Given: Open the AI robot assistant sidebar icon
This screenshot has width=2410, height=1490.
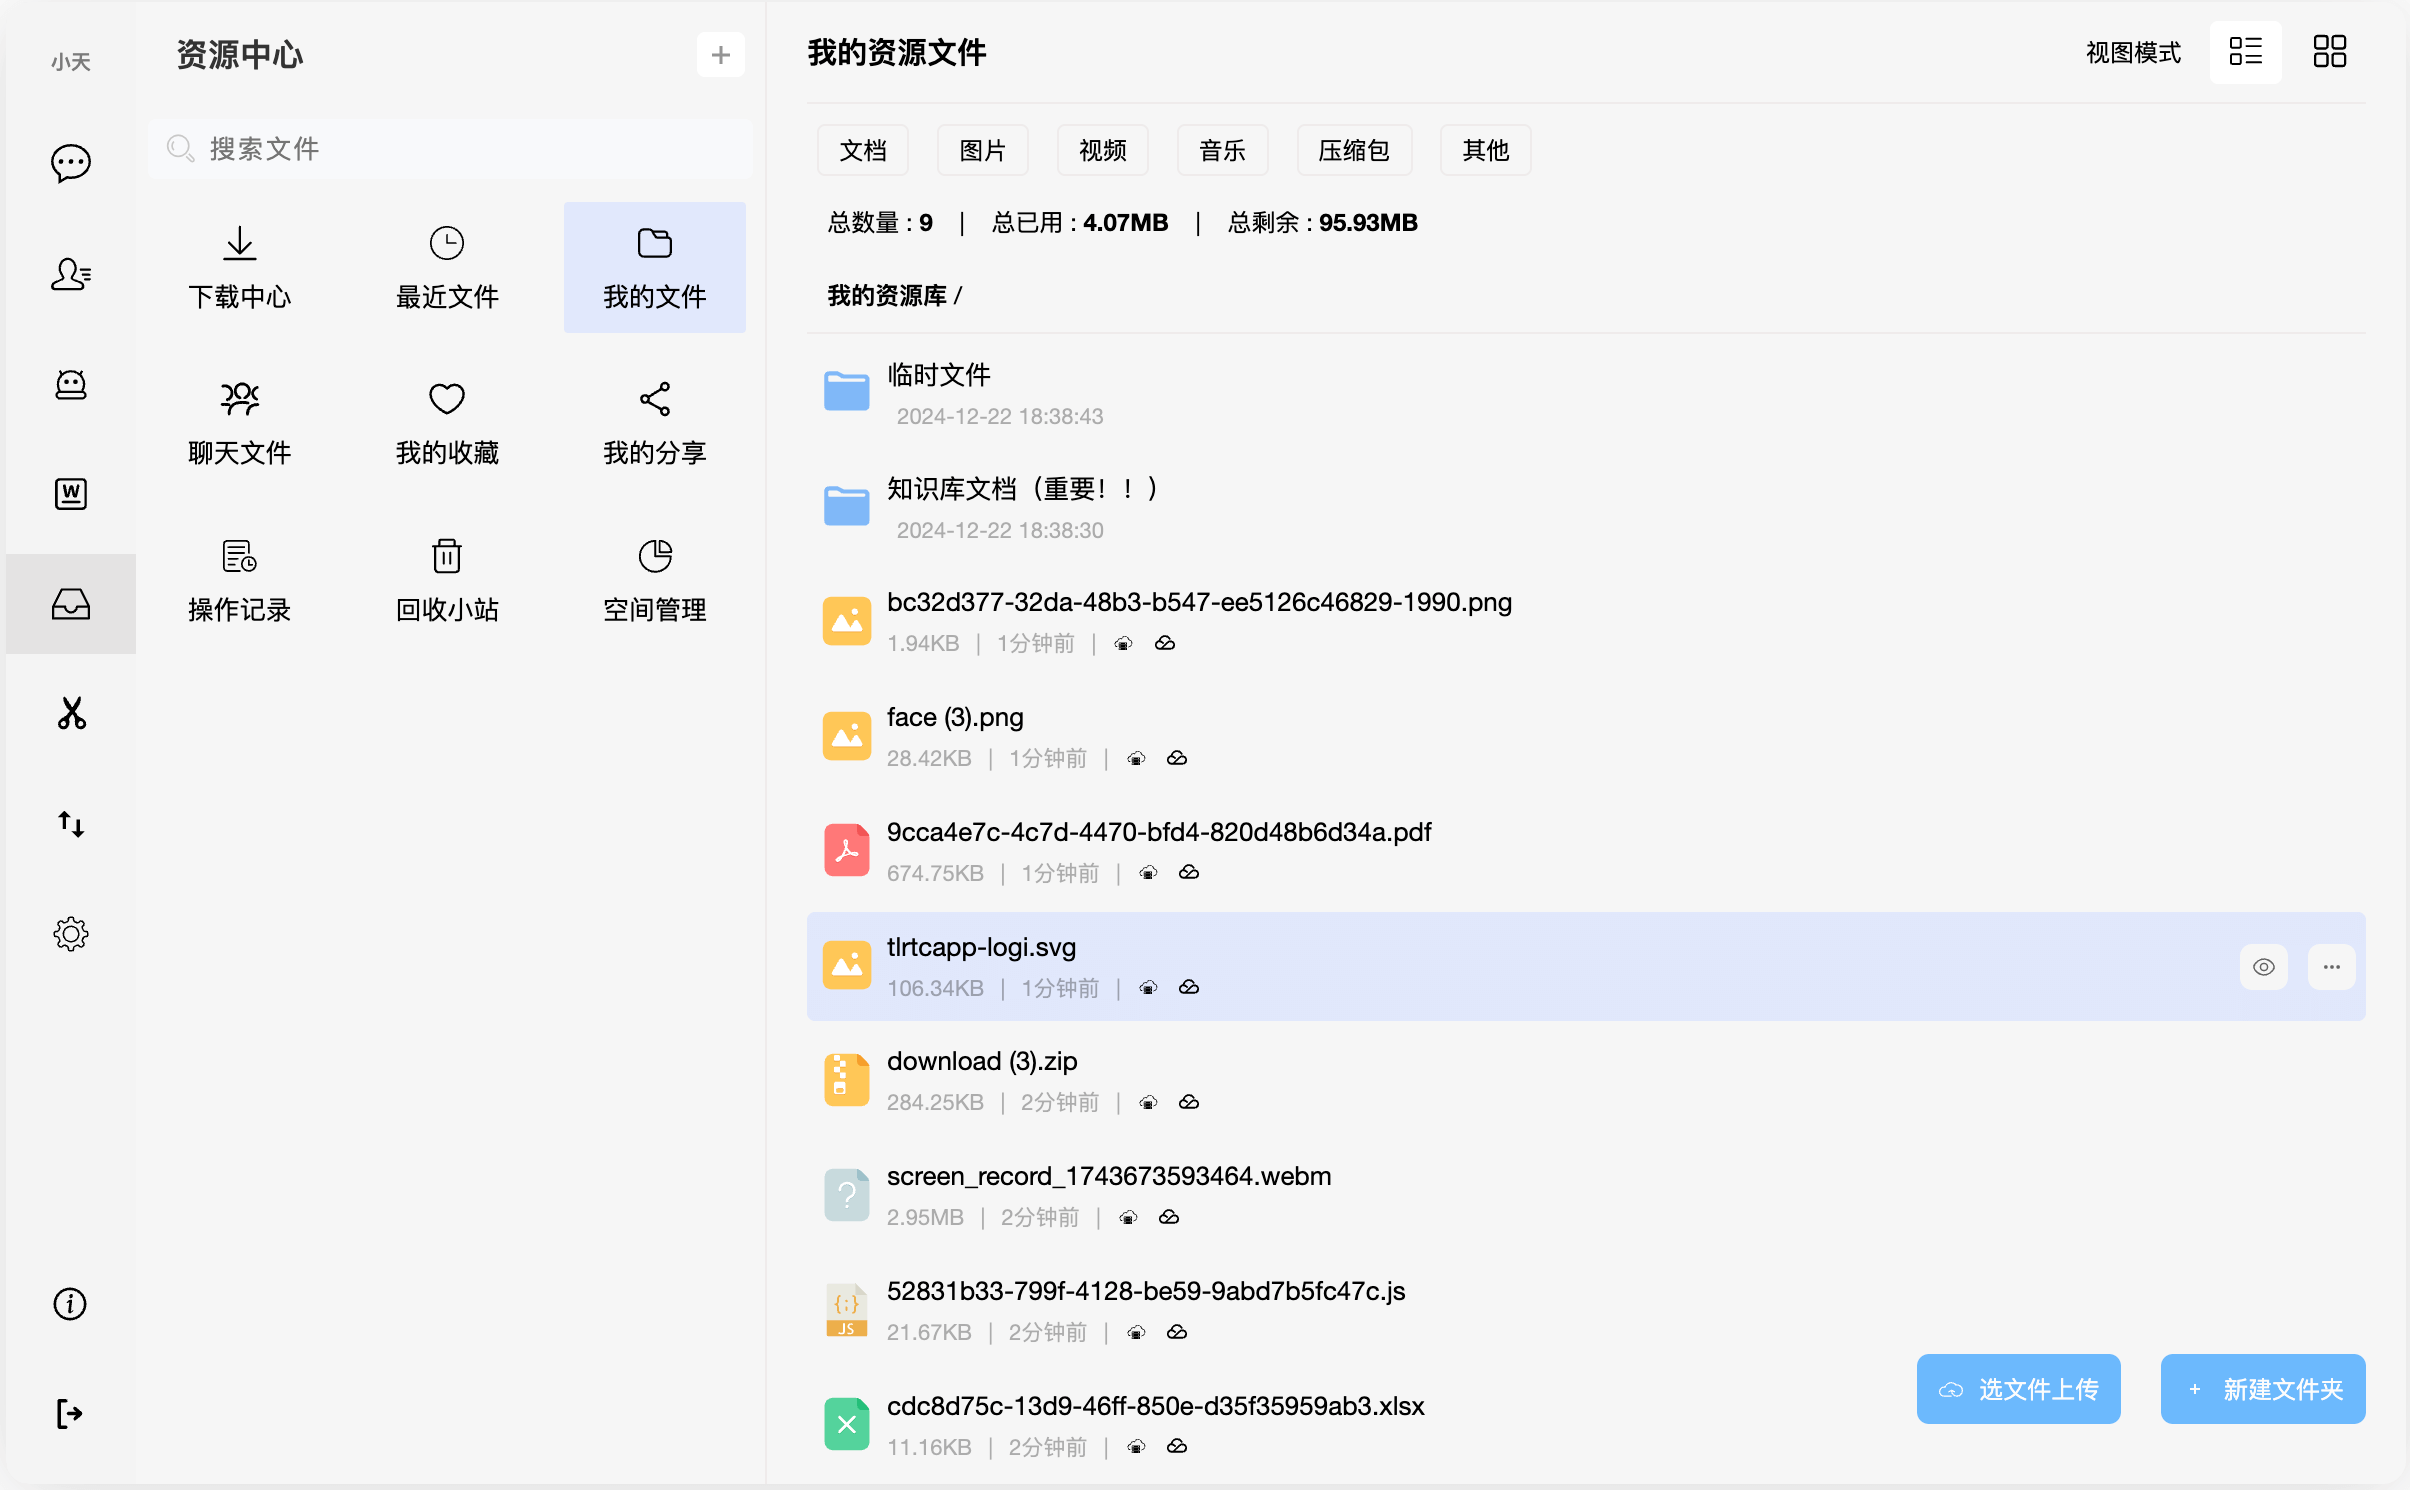Looking at the screenshot, I should coord(70,384).
